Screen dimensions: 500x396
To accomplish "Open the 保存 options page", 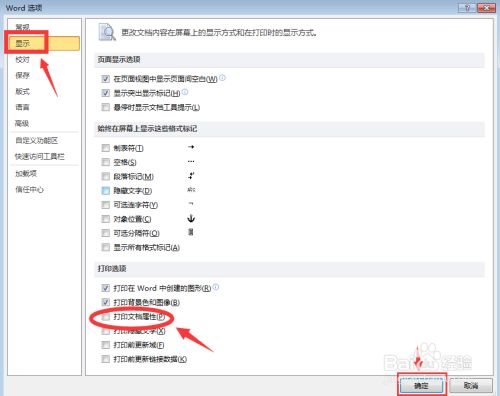I will tap(23, 75).
